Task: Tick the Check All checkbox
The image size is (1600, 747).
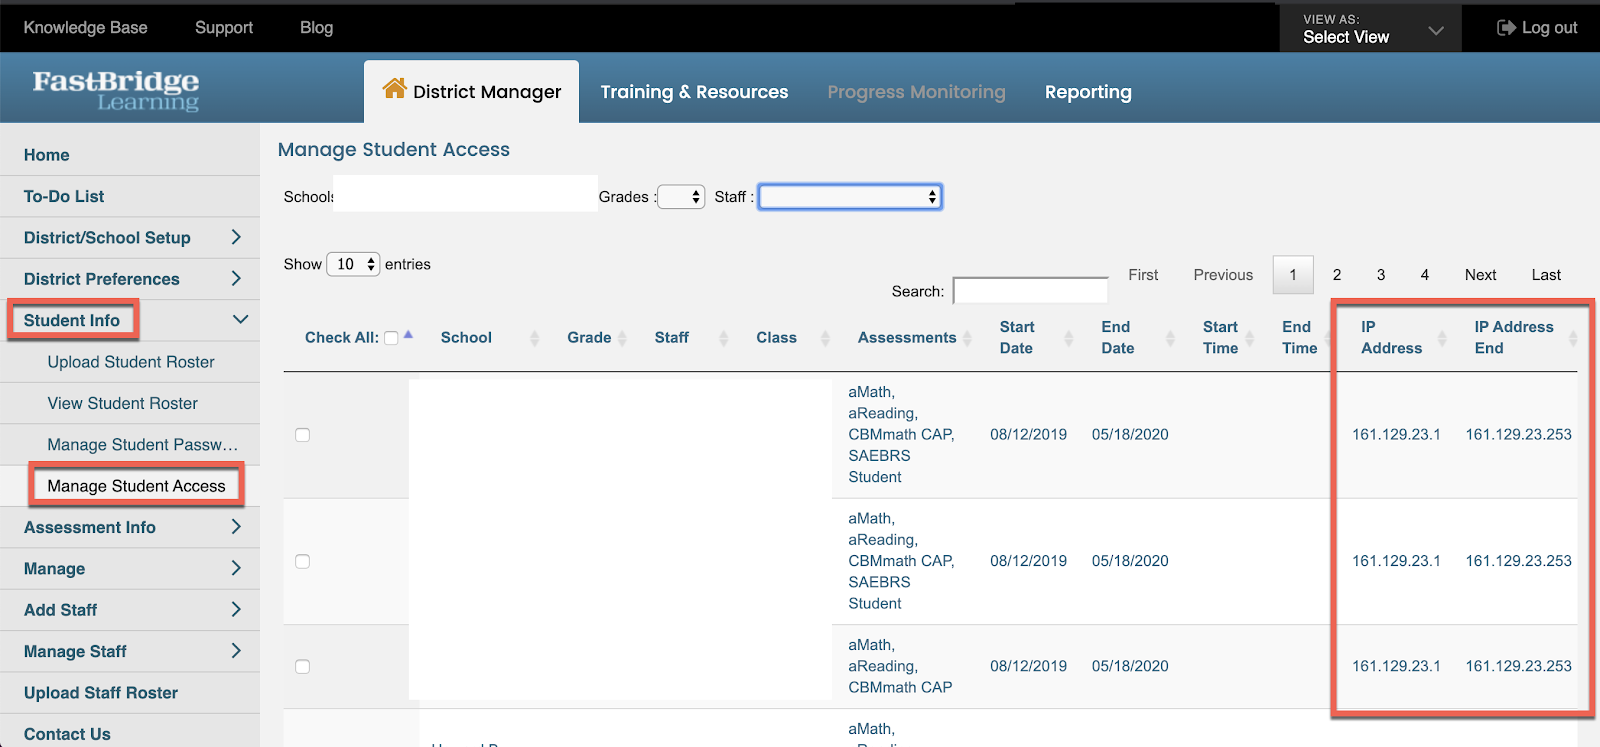Action: 391,338
